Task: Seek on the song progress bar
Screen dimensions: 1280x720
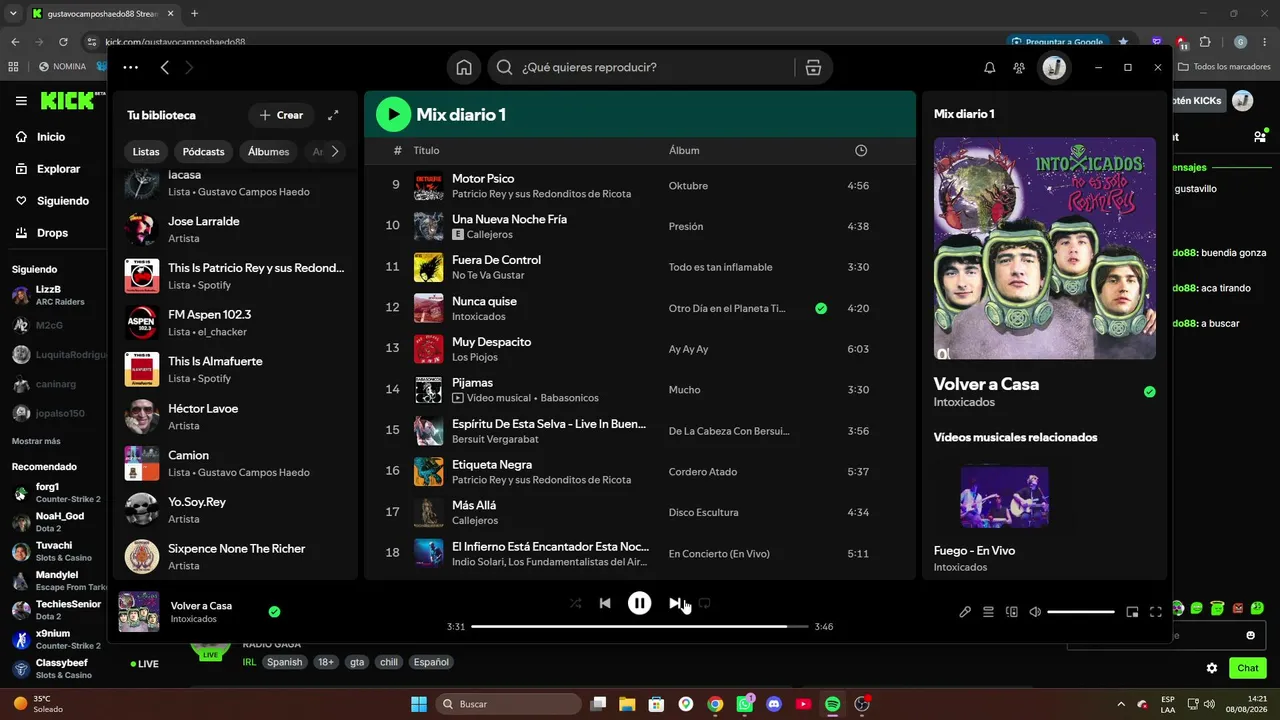Action: (640, 627)
